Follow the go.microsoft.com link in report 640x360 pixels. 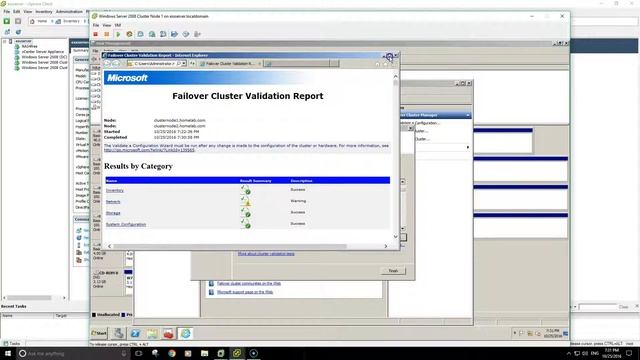149,150
